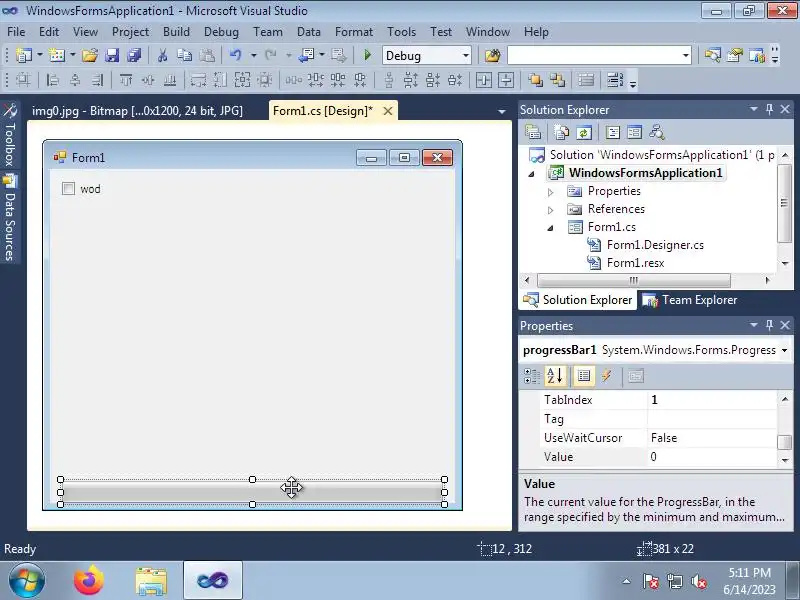Click the Save All icon
The height and width of the screenshot is (600, 800).
(x=134, y=55)
